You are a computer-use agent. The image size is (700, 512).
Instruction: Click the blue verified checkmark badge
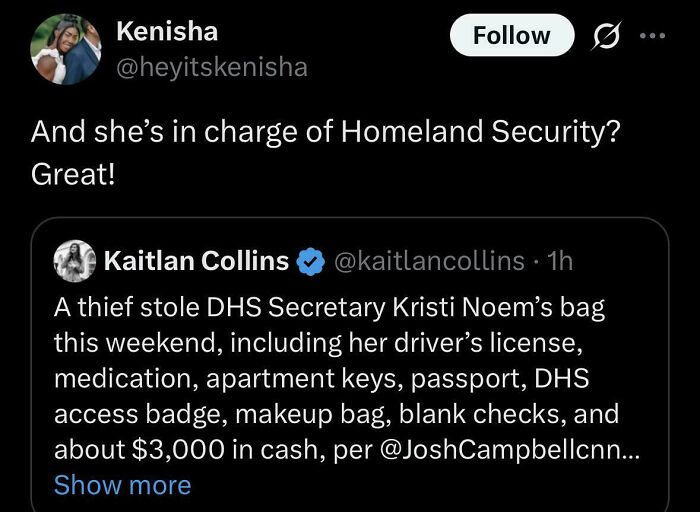coord(311,262)
